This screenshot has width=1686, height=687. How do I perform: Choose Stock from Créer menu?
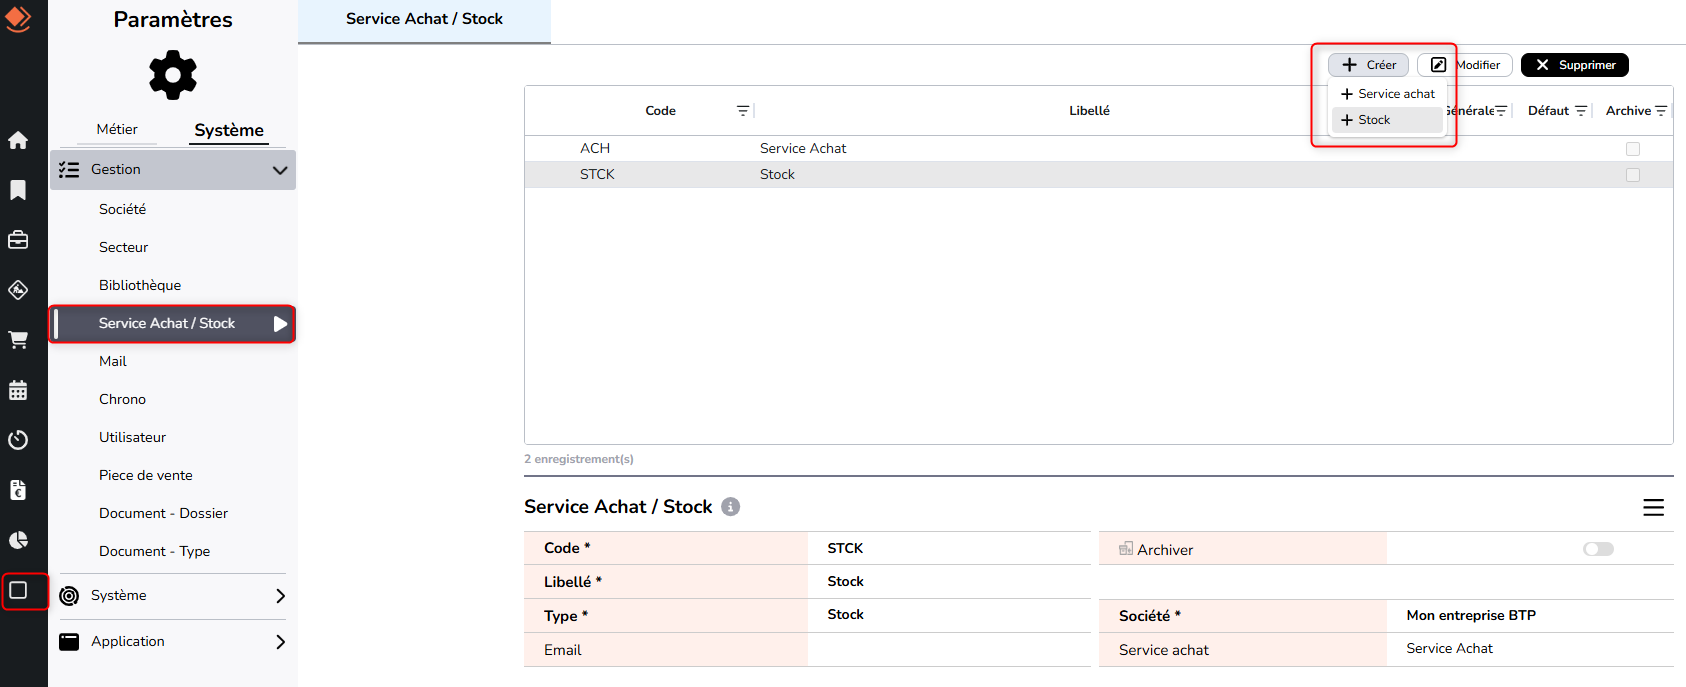point(1388,120)
